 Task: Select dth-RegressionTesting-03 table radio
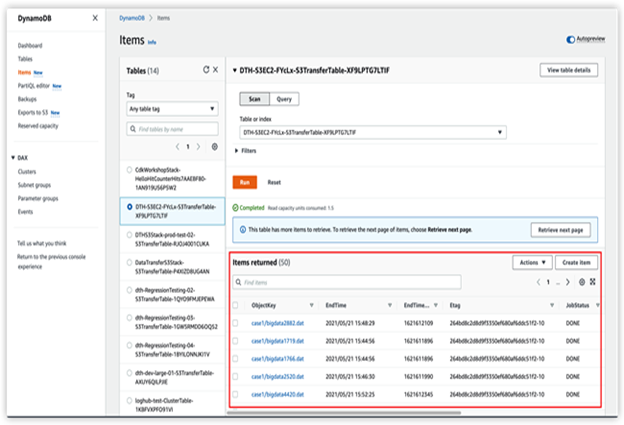129,318
